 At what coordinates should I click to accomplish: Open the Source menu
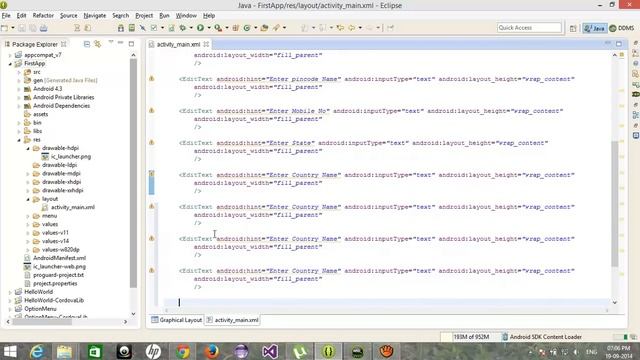tap(69, 16)
